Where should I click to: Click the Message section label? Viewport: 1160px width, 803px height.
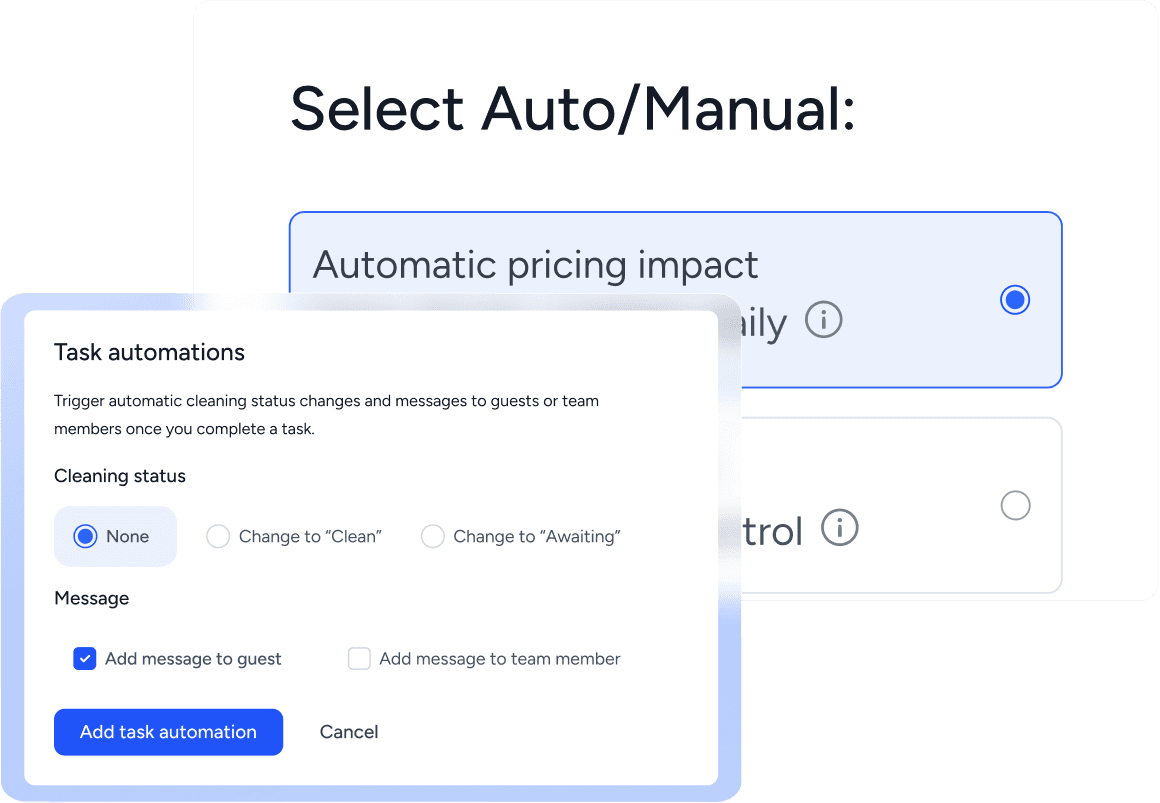91,597
